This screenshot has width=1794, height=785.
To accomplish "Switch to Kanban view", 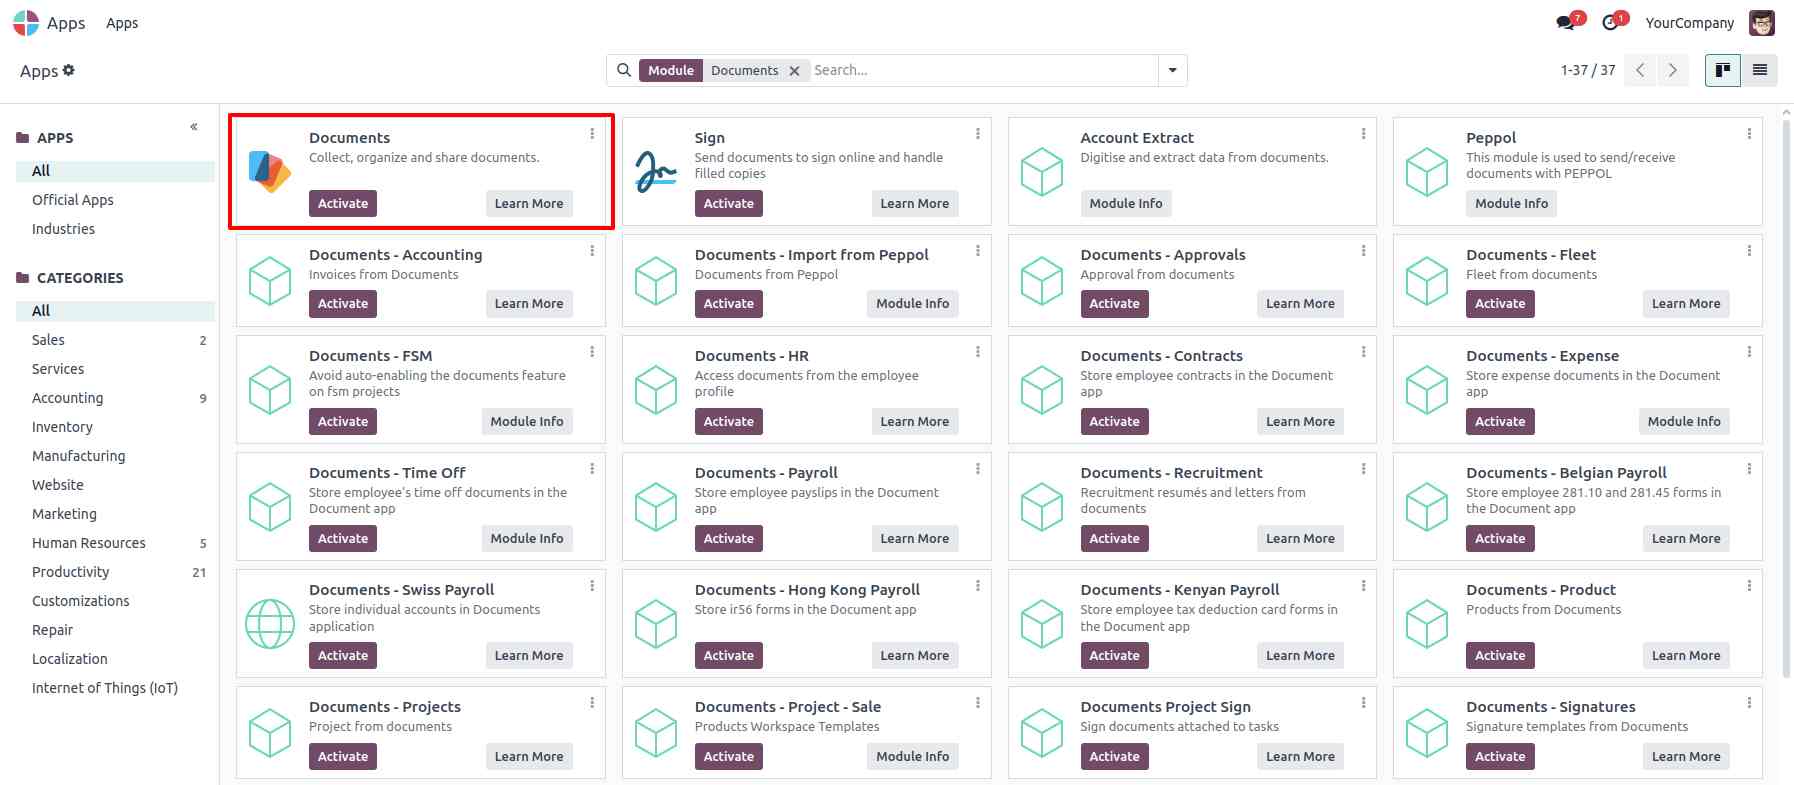I will point(1722,70).
